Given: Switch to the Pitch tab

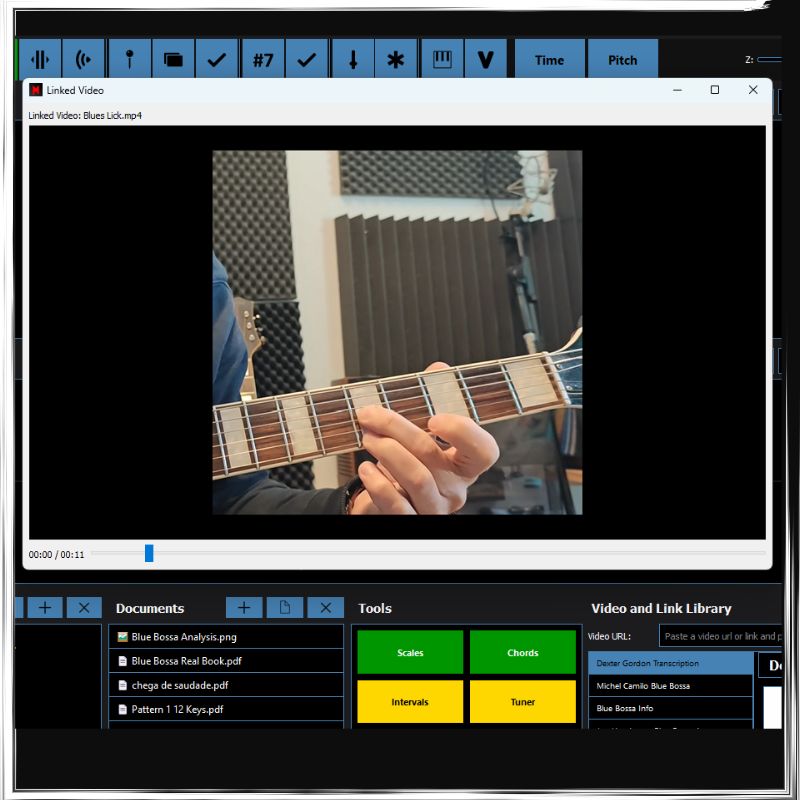Looking at the screenshot, I should point(622,59).
